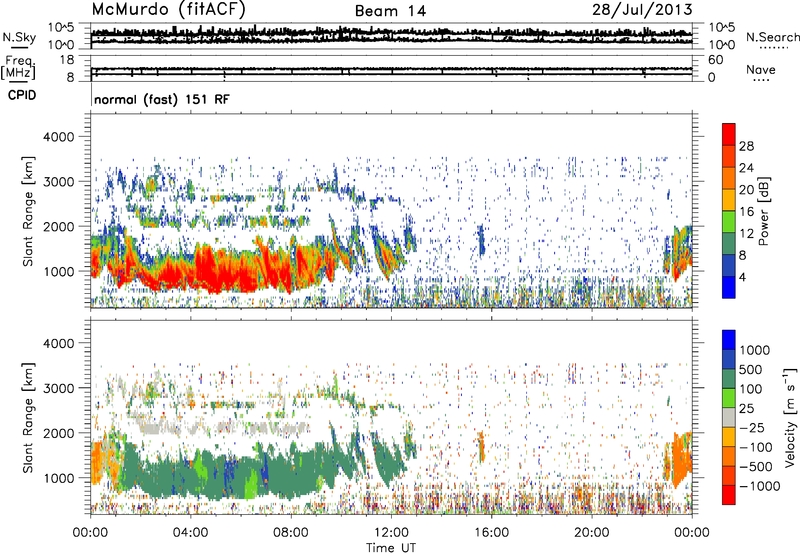800x554 pixels.
Task: Click the '4000' tick on power panel
Action: [59, 137]
